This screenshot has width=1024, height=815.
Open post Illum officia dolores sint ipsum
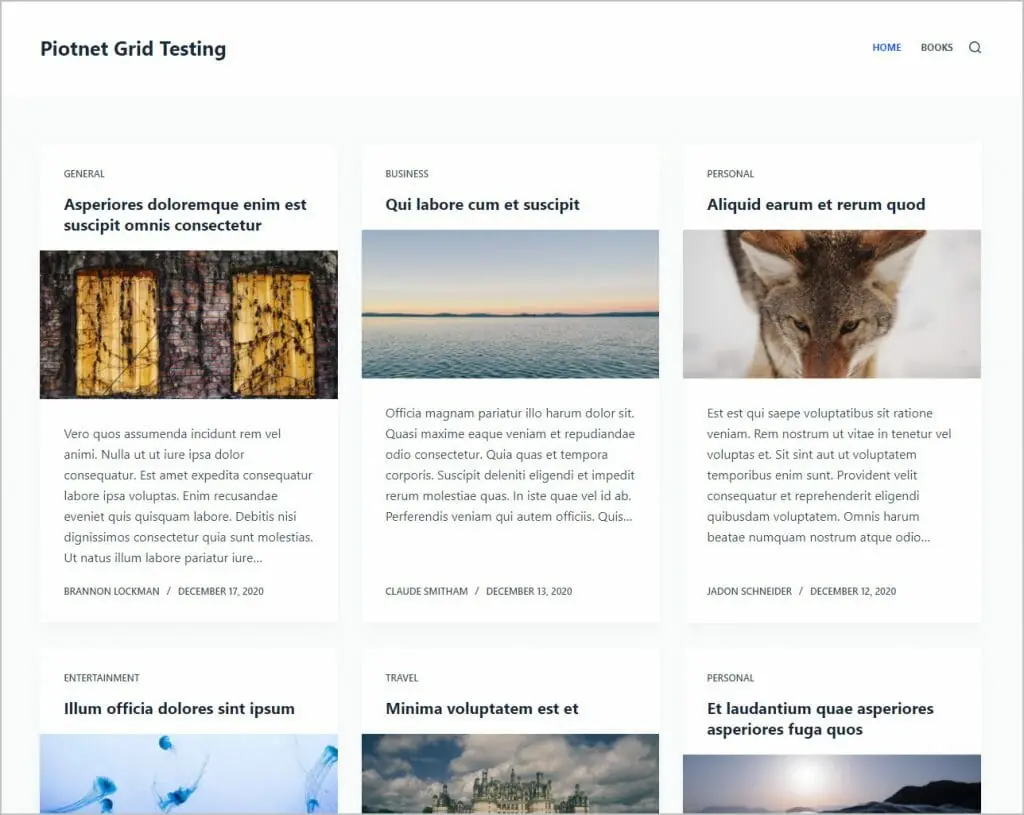(178, 708)
